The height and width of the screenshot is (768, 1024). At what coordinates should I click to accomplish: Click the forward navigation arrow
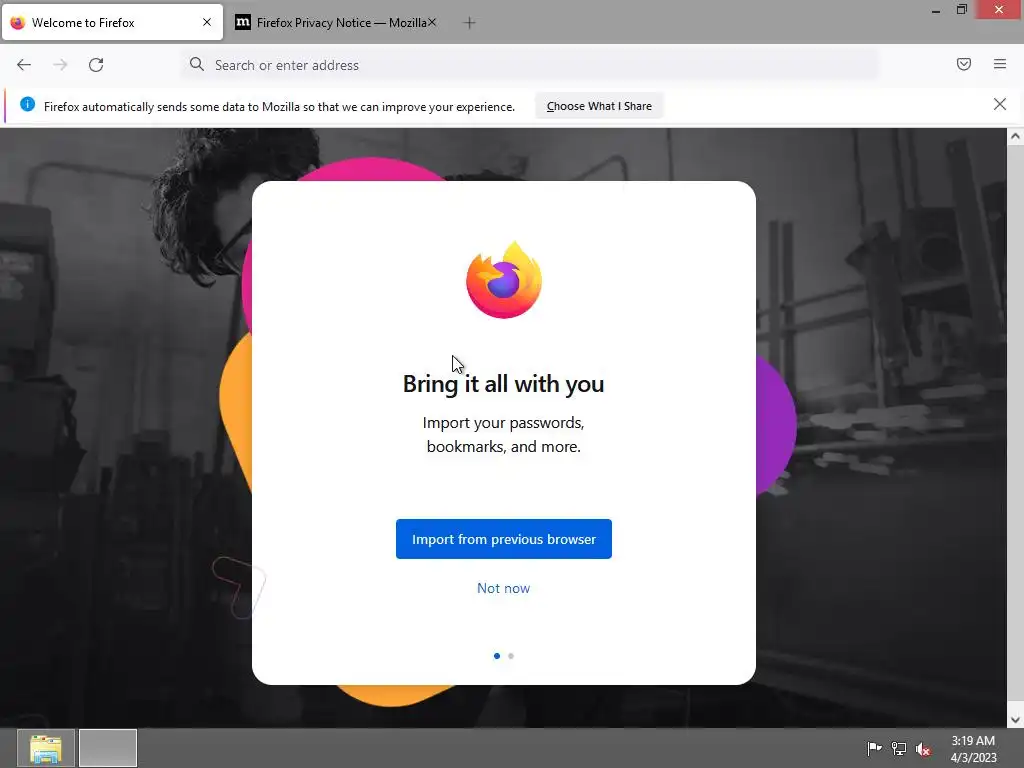click(x=60, y=65)
